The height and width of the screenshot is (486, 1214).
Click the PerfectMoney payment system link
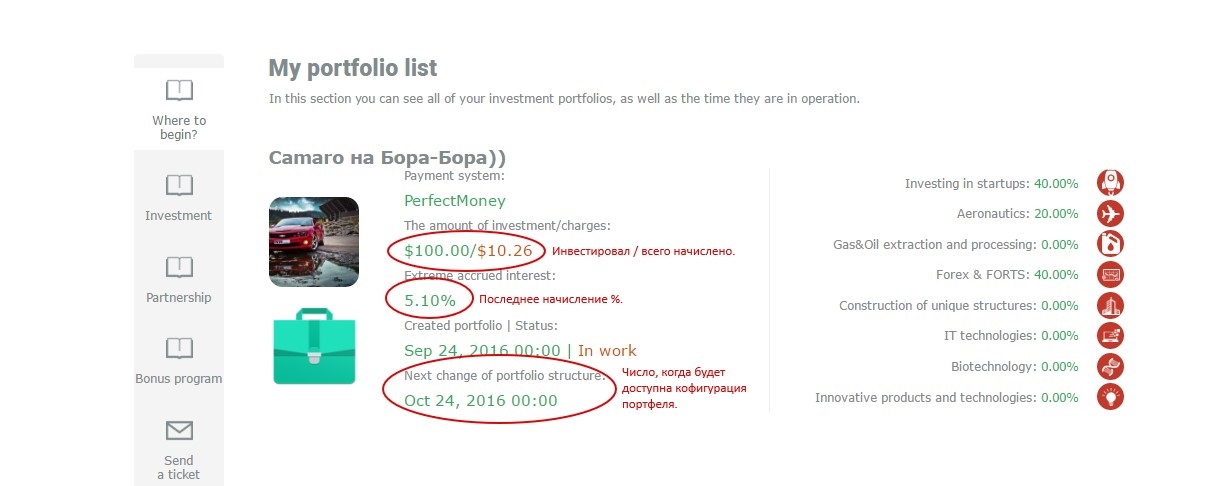click(455, 201)
